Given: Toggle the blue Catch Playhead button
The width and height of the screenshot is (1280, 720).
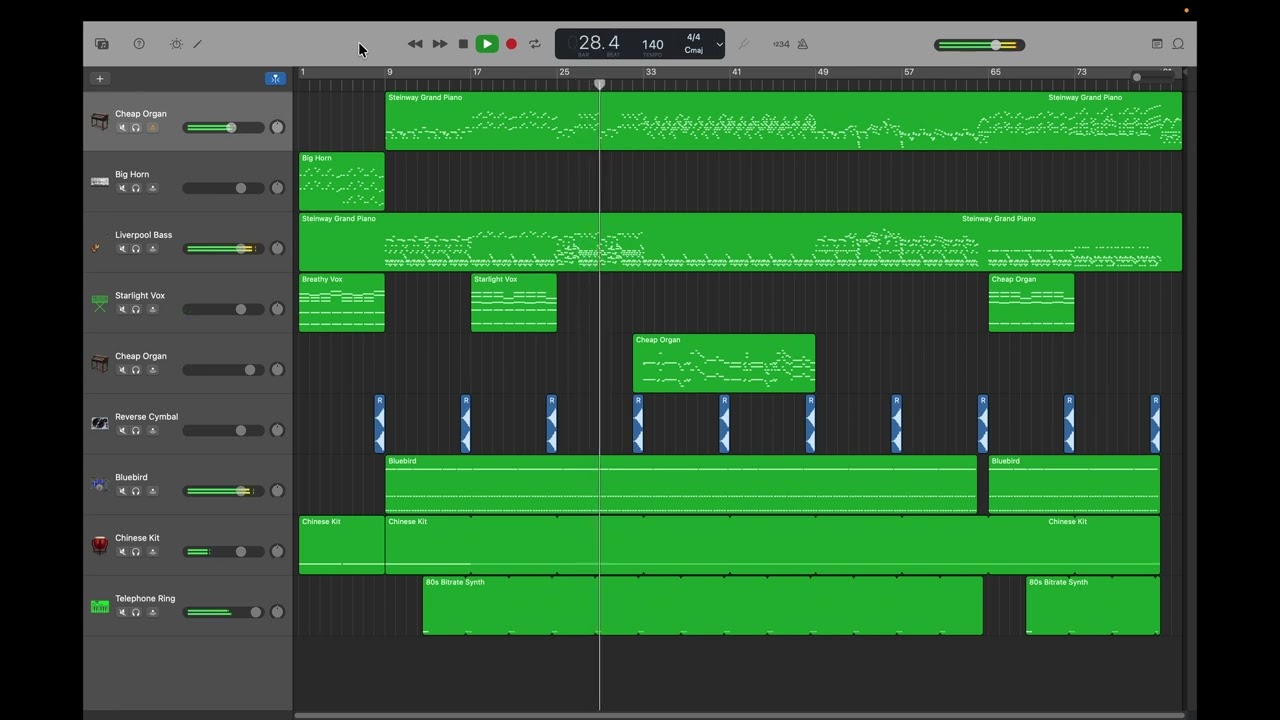Looking at the screenshot, I should 275,78.
